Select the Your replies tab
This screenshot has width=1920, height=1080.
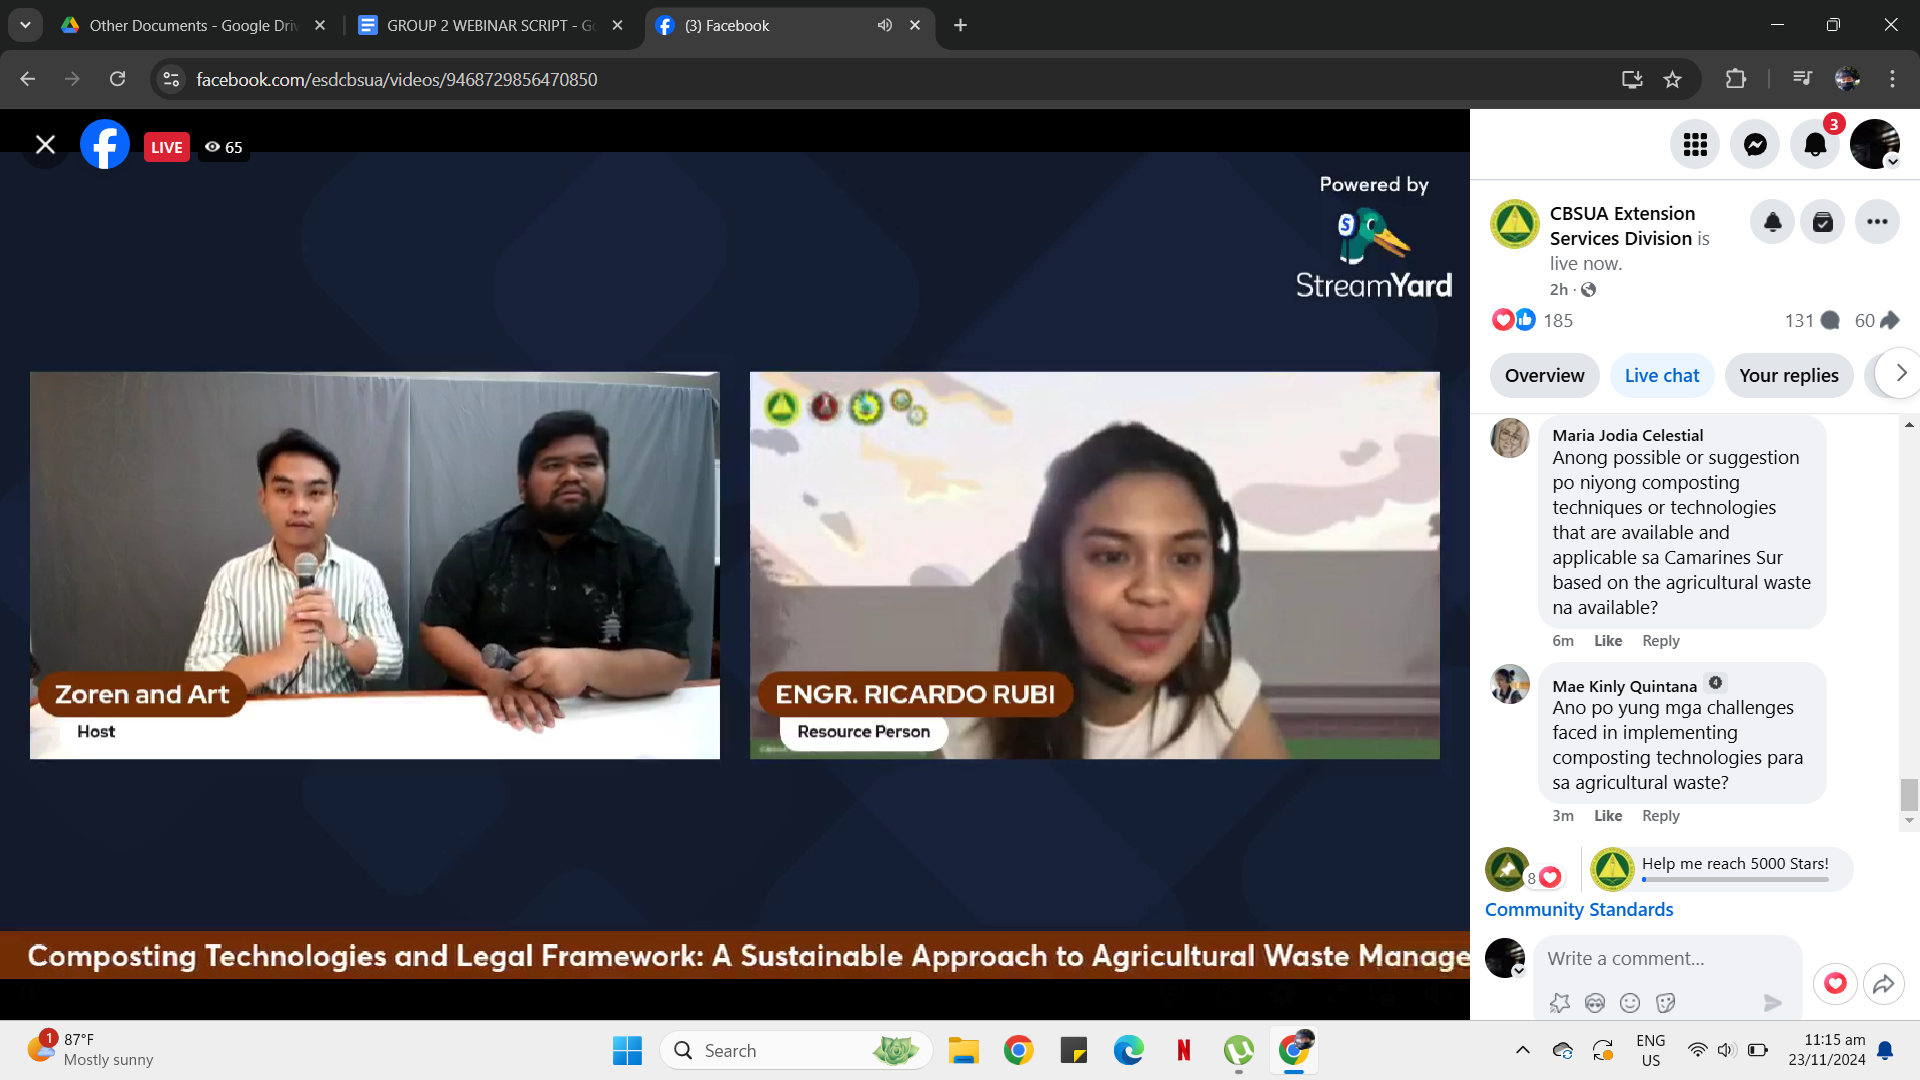tap(1788, 376)
